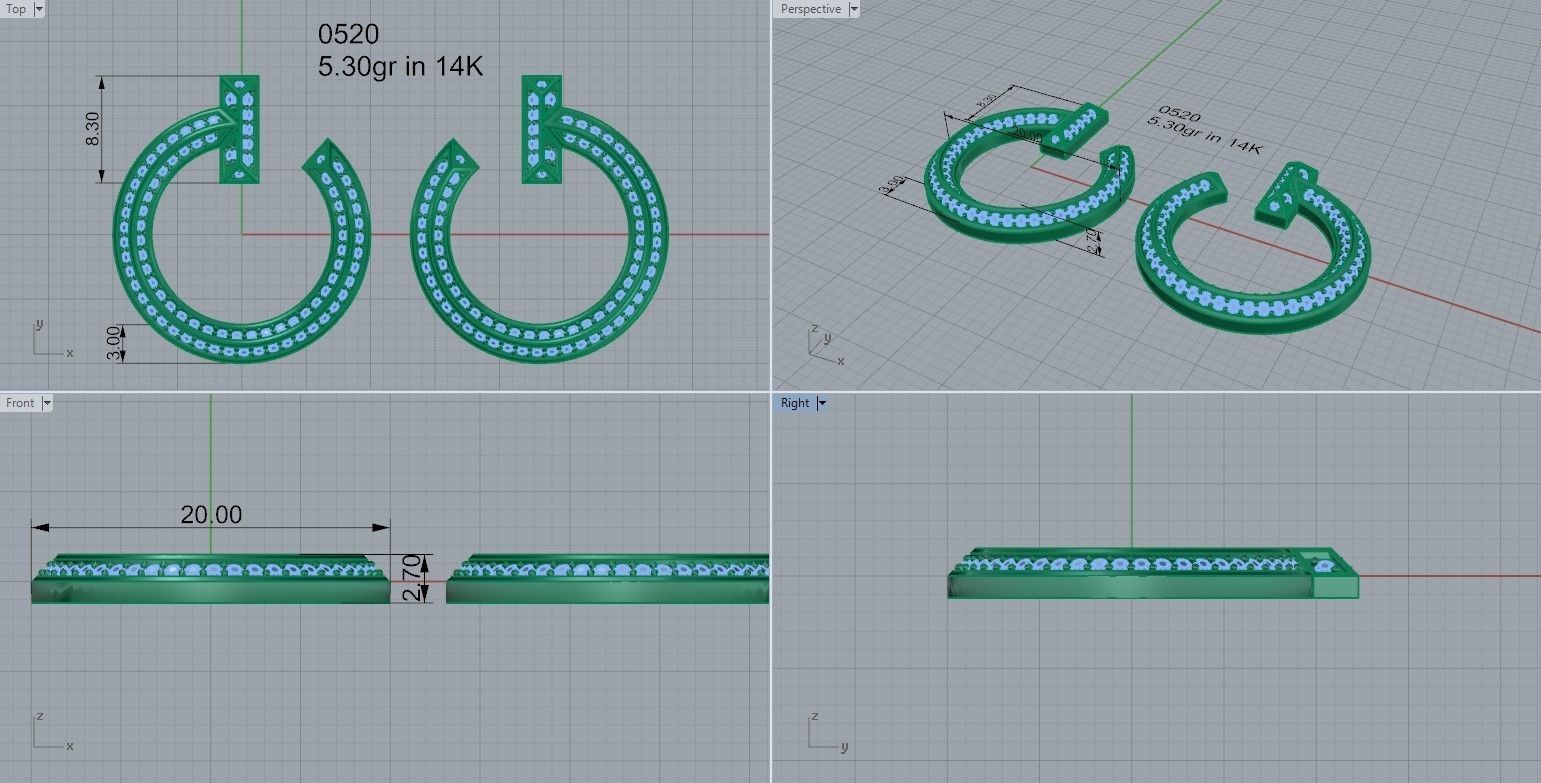Select "5.30gr in 14K" text in Top view

(400, 66)
